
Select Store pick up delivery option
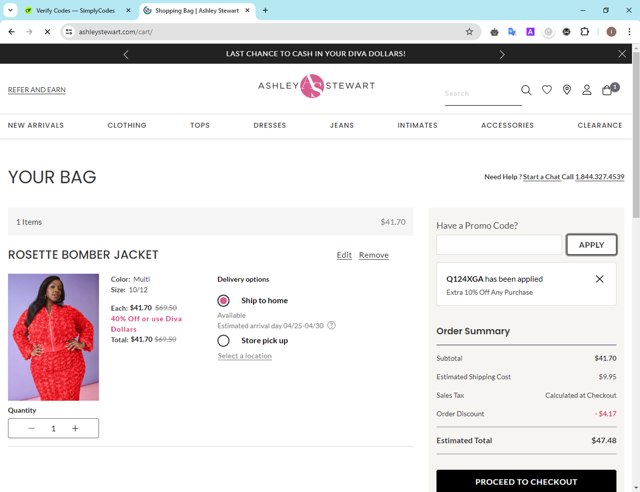coord(223,341)
